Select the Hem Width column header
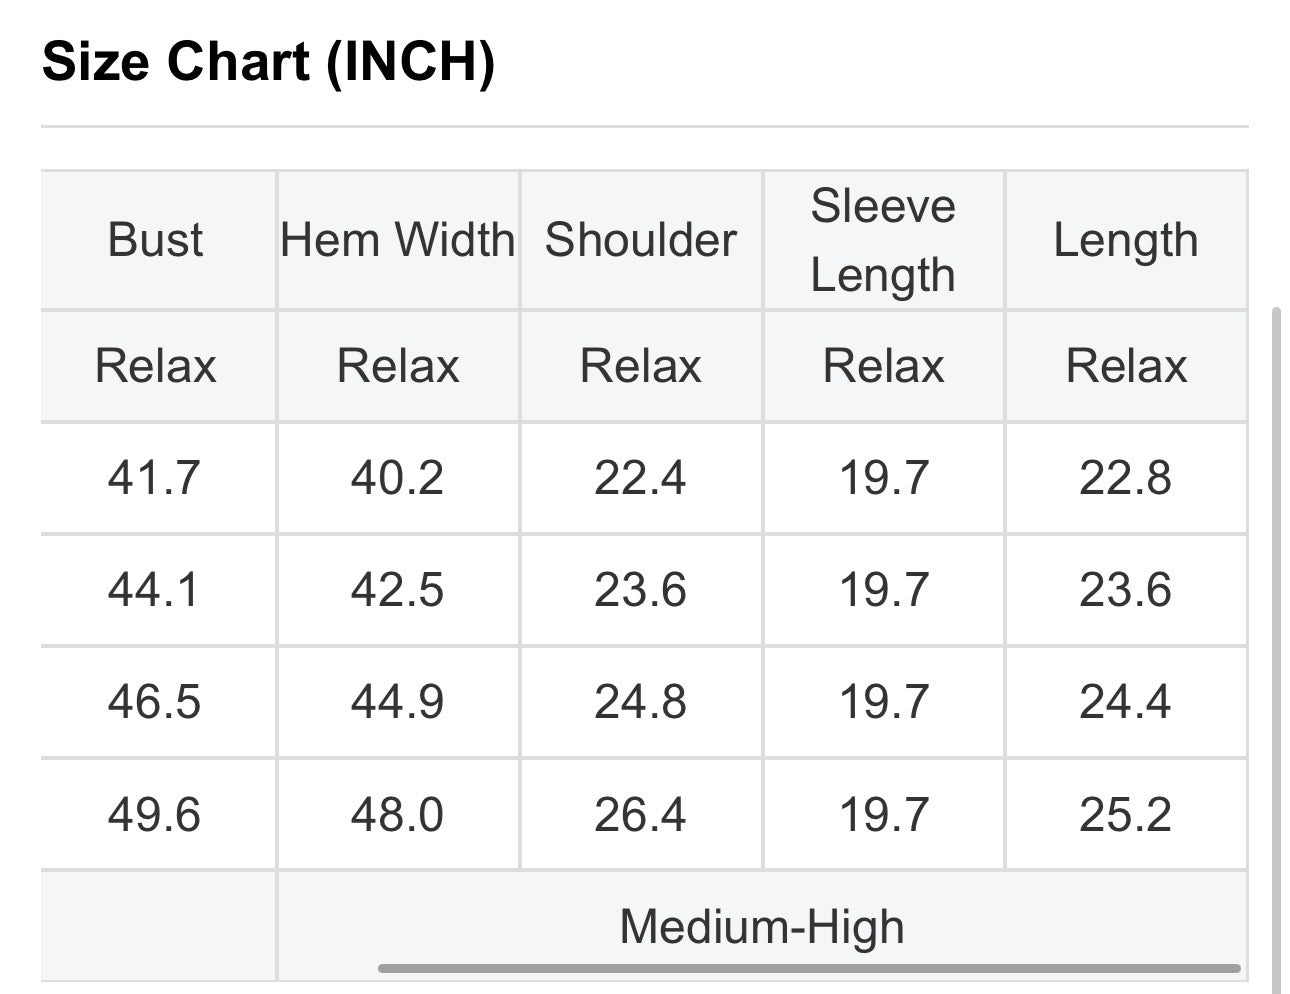Image resolution: width=1290 pixels, height=994 pixels. coord(398,240)
